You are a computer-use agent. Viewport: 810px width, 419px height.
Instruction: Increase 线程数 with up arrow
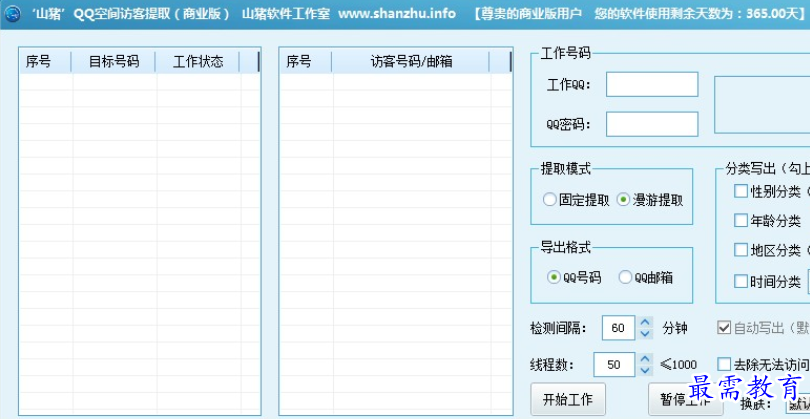pos(645,359)
